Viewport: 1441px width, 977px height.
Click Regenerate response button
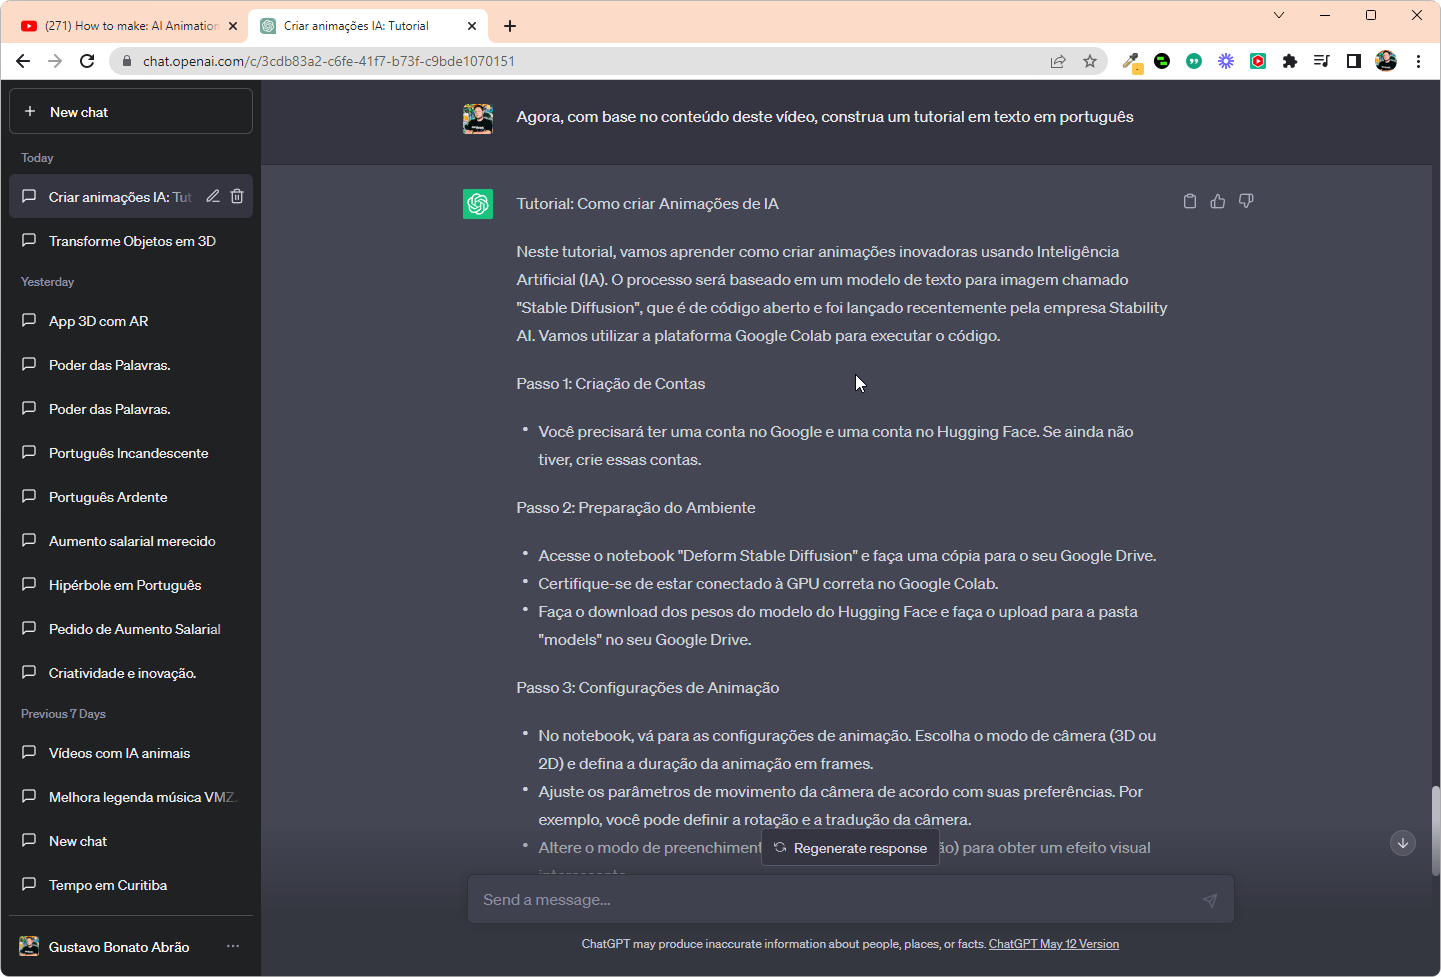tap(851, 848)
